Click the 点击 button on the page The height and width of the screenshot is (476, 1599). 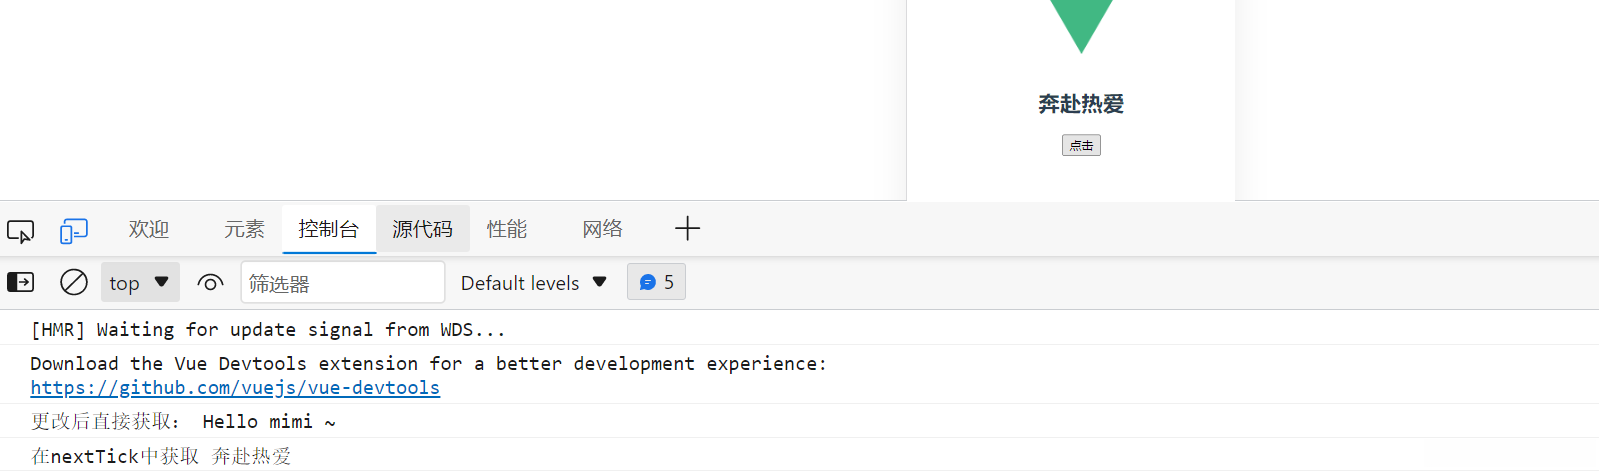tap(1081, 145)
